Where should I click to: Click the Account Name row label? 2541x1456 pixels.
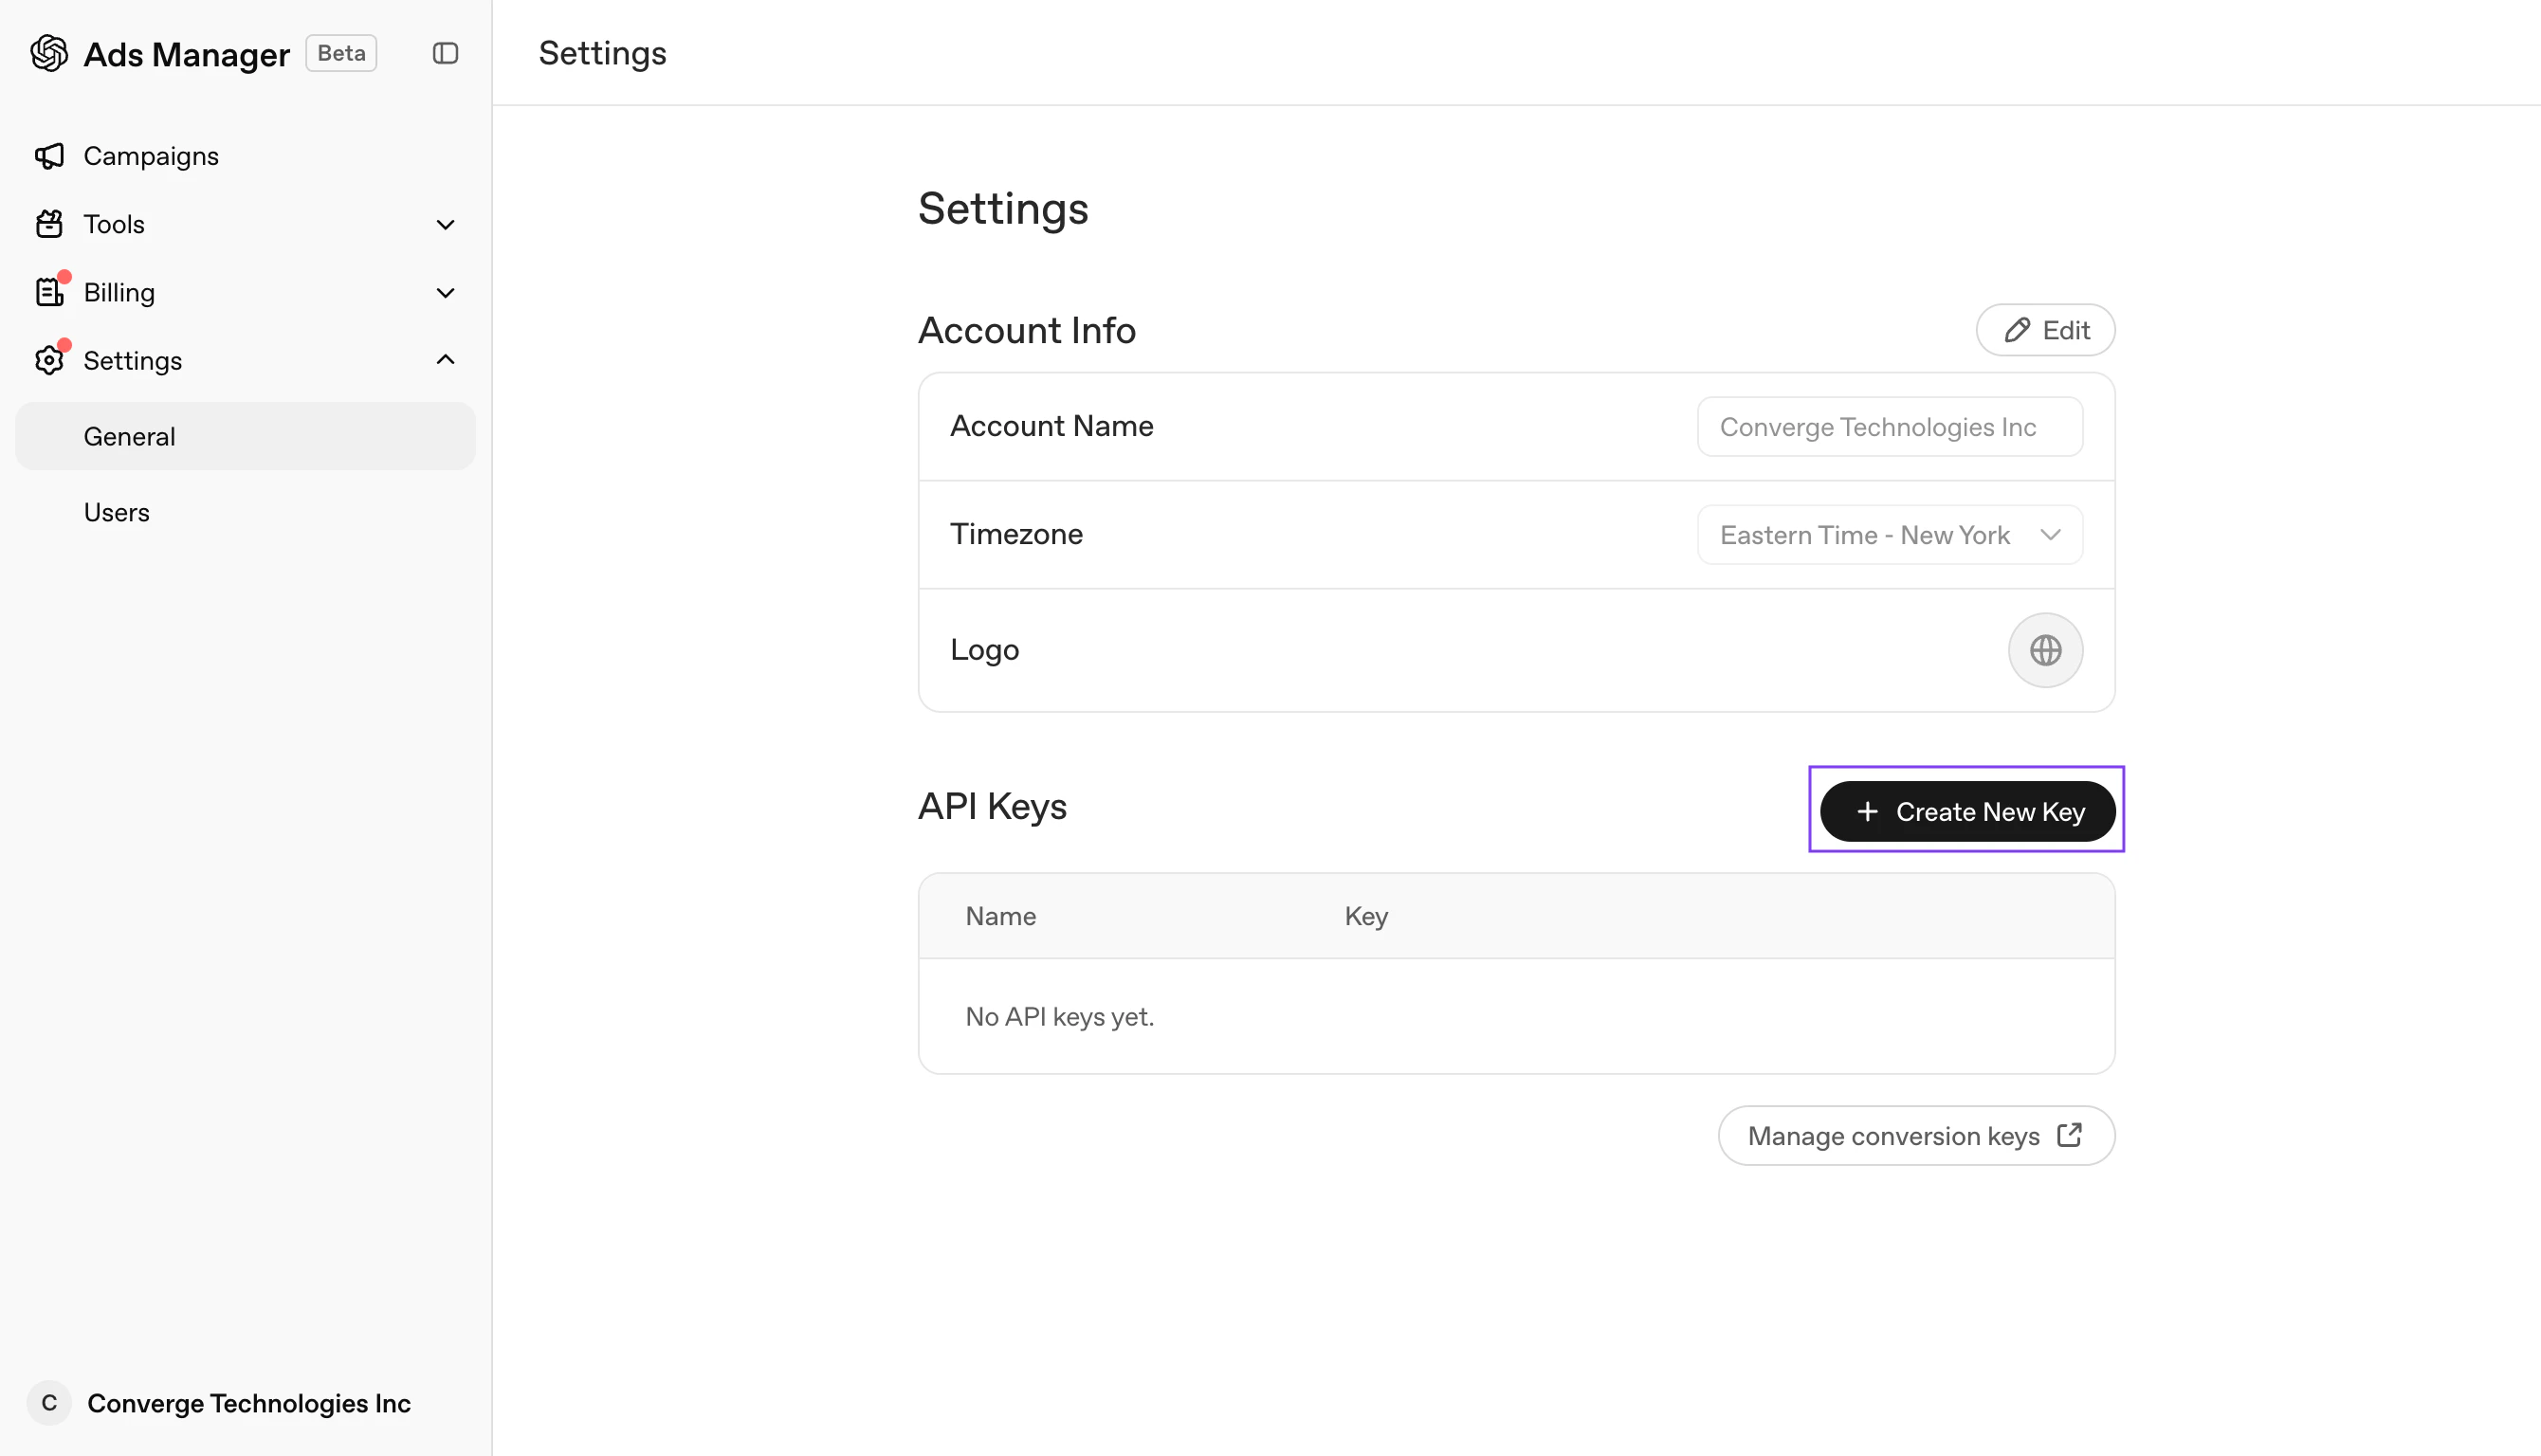coord(1052,426)
